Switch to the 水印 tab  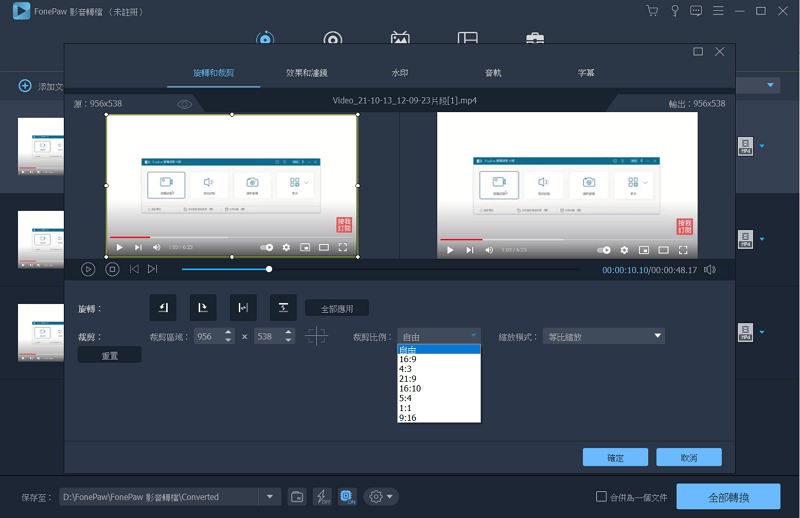400,73
